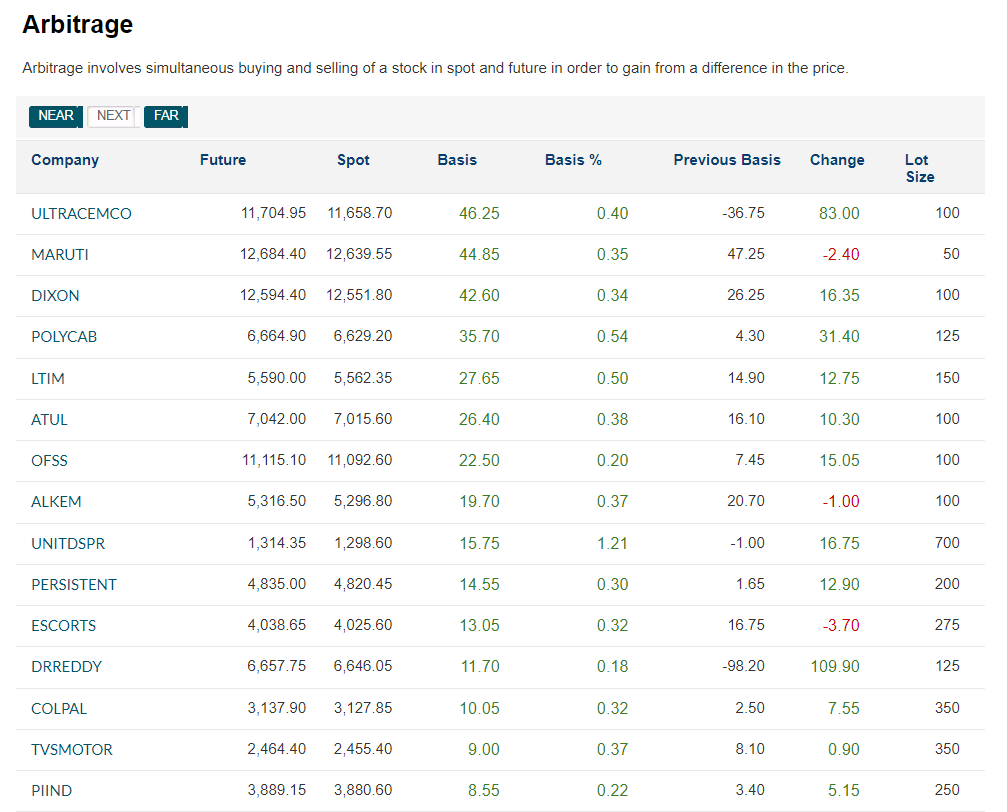Select DRREDDY previous basis -98.20

tap(744, 667)
